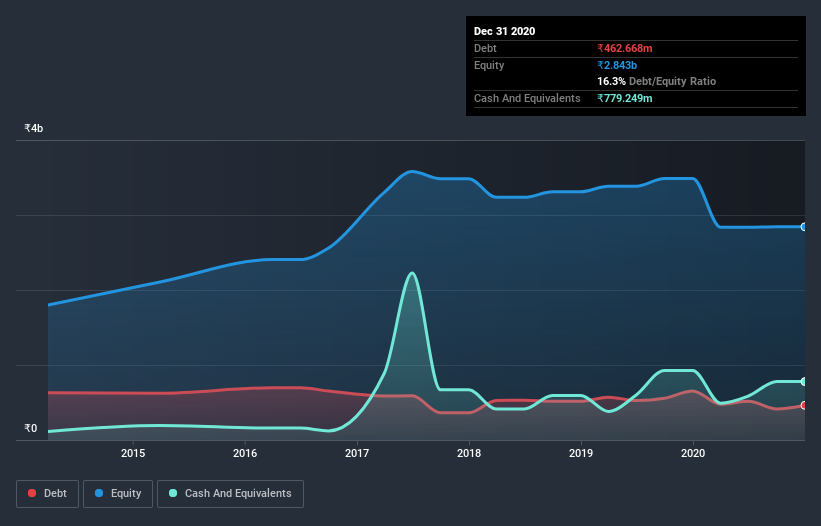Click the red Debt endpoint marker
Image resolution: width=821 pixels, height=526 pixels.
(x=804, y=405)
